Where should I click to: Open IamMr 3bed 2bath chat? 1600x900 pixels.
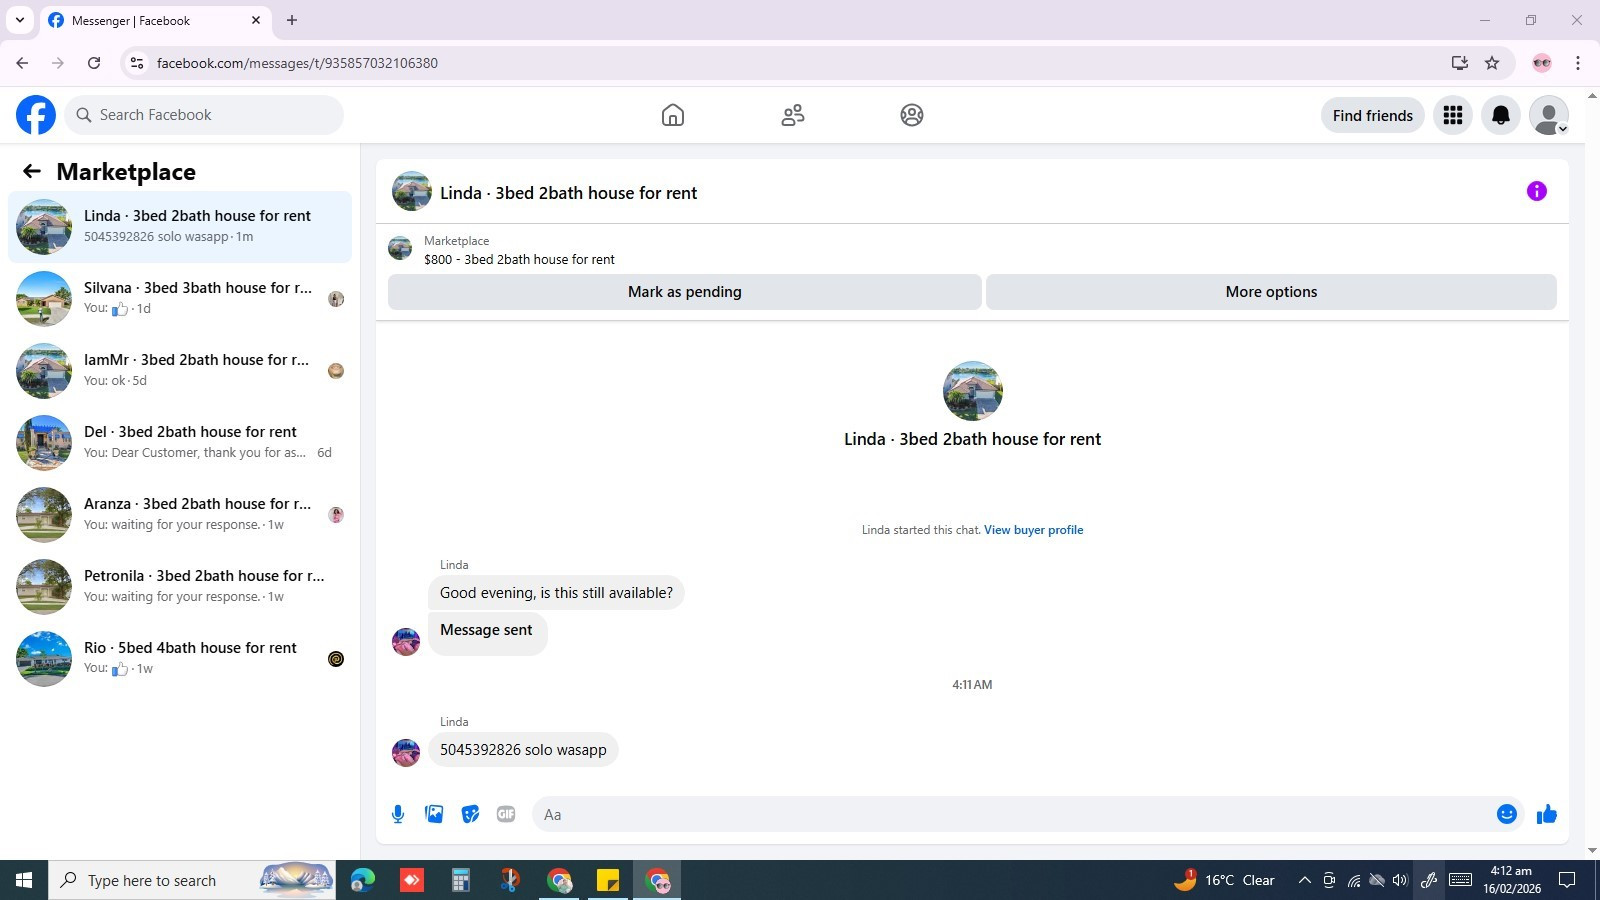click(x=180, y=371)
